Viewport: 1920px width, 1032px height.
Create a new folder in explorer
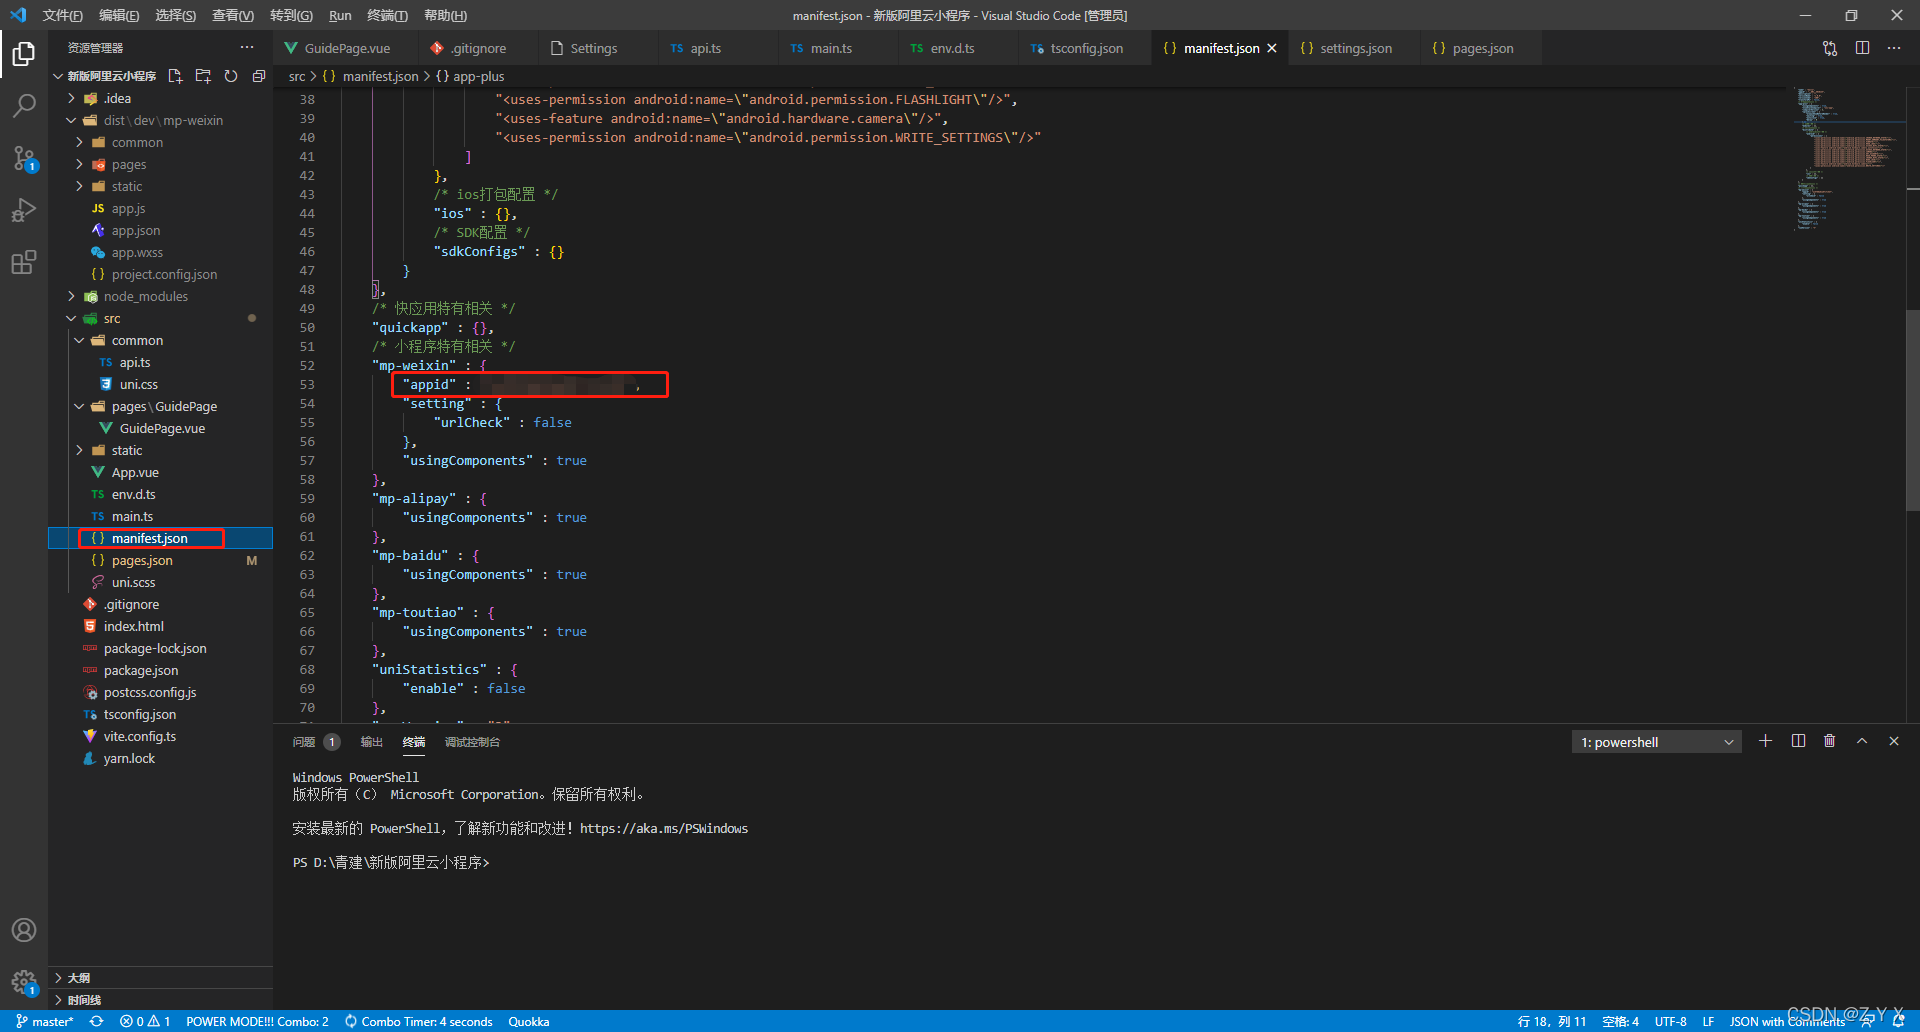tap(203, 76)
